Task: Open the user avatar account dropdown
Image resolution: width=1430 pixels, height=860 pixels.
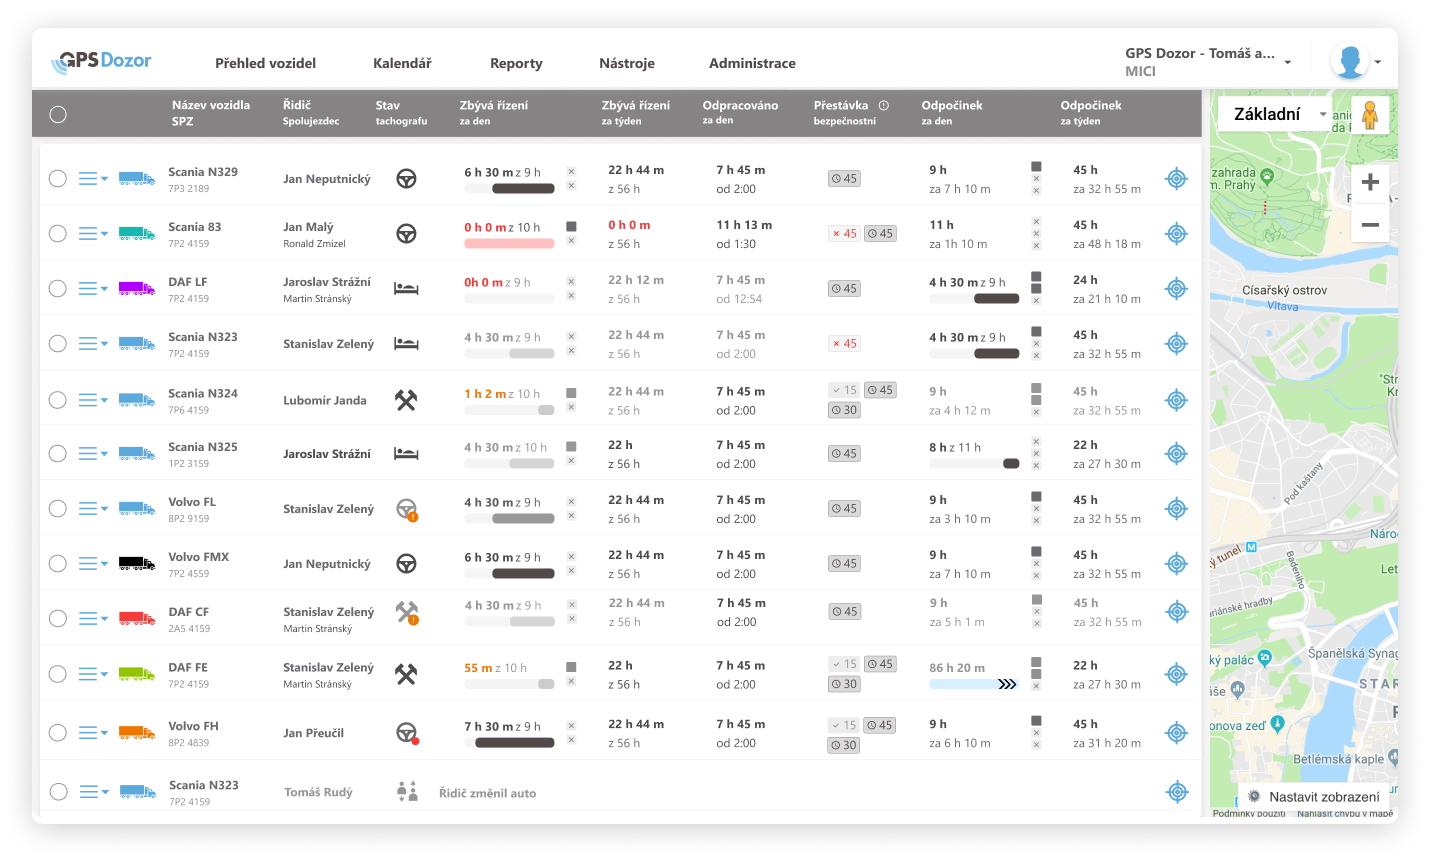Action: pos(1355,62)
